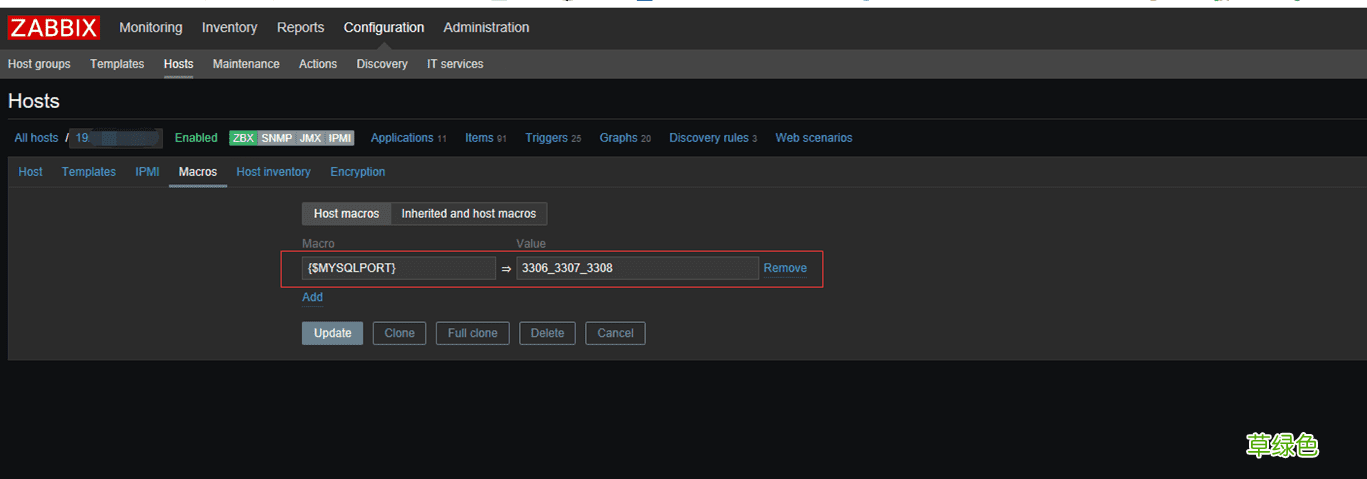This screenshot has height=479, width=1367.
Task: Switch to the Host inventory tab
Action: coord(273,172)
